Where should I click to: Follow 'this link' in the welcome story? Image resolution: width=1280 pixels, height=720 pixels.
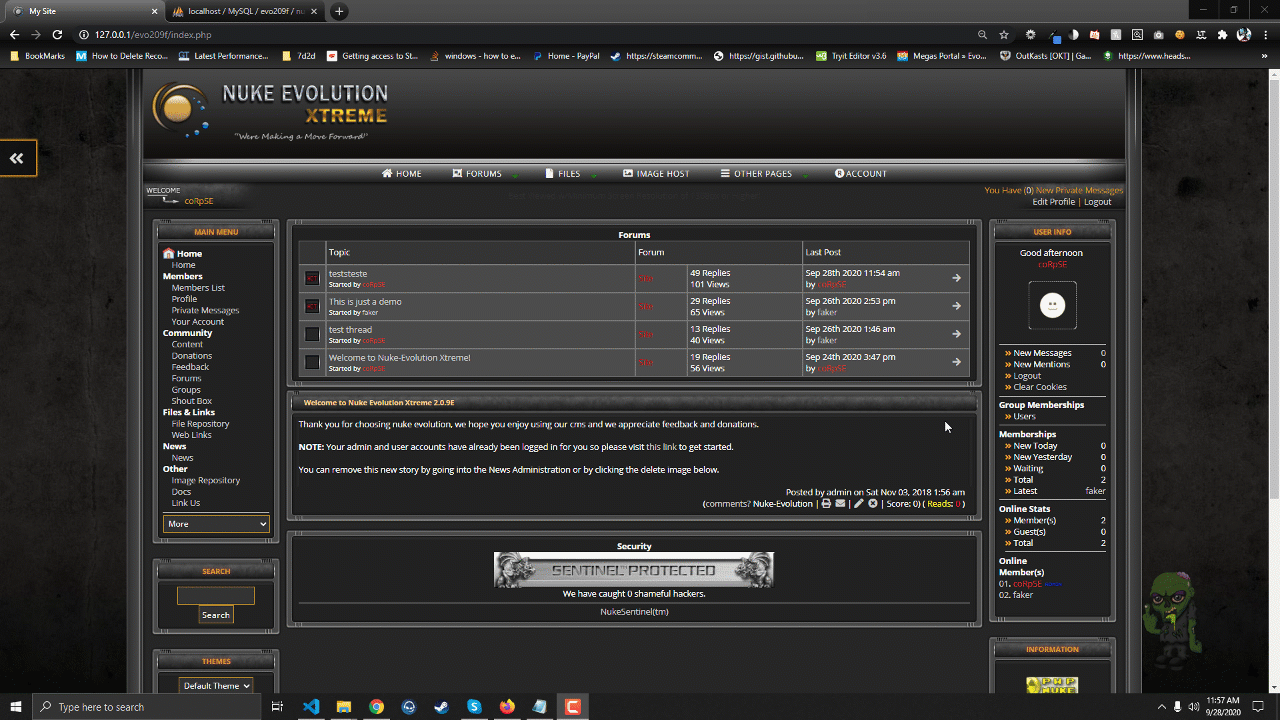coord(661,447)
